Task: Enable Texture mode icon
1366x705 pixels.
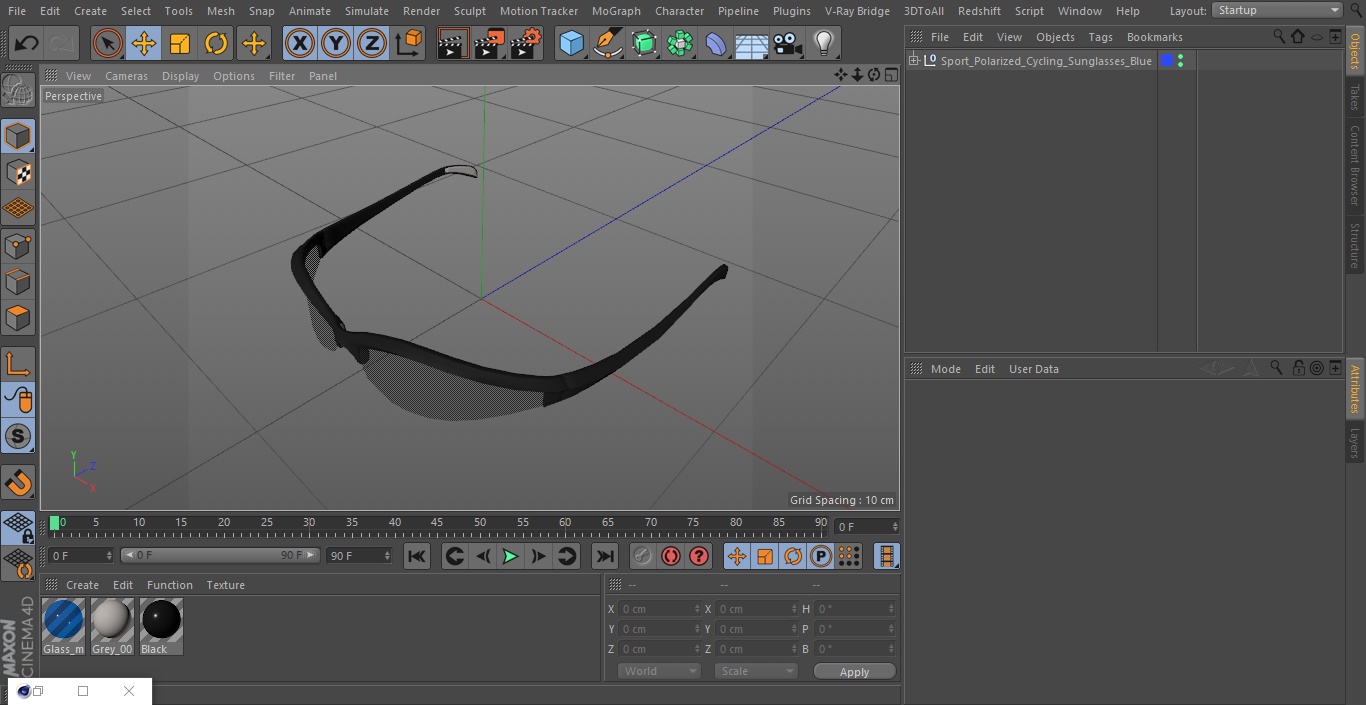Action: pyautogui.click(x=18, y=173)
